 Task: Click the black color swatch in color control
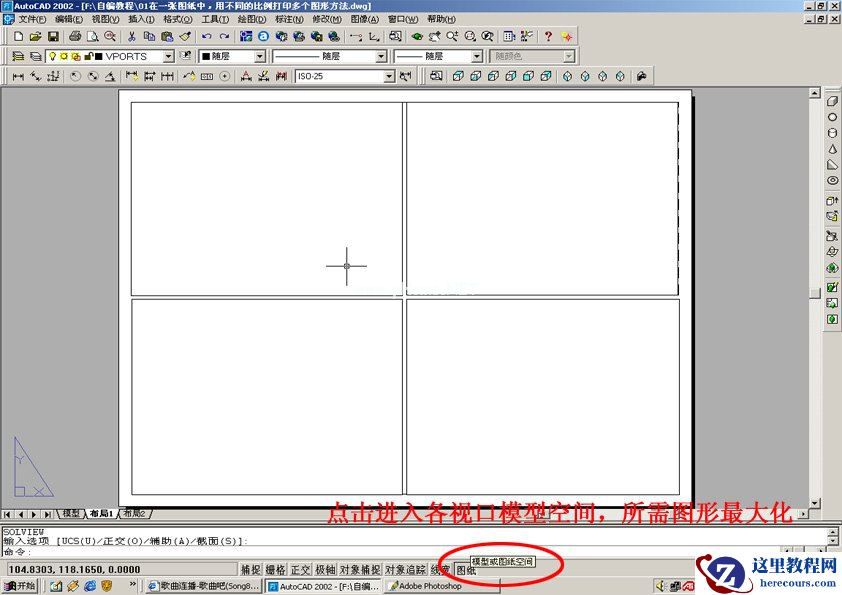point(206,56)
